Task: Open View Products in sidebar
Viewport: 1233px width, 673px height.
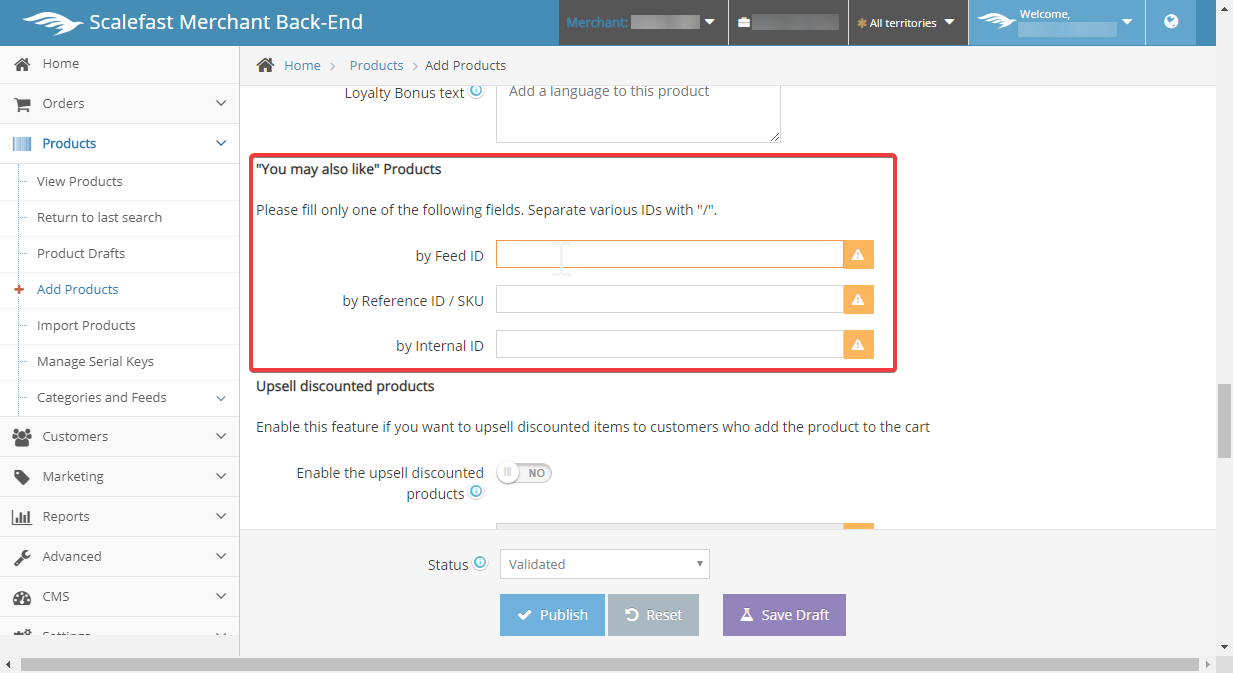Action: click(x=80, y=182)
